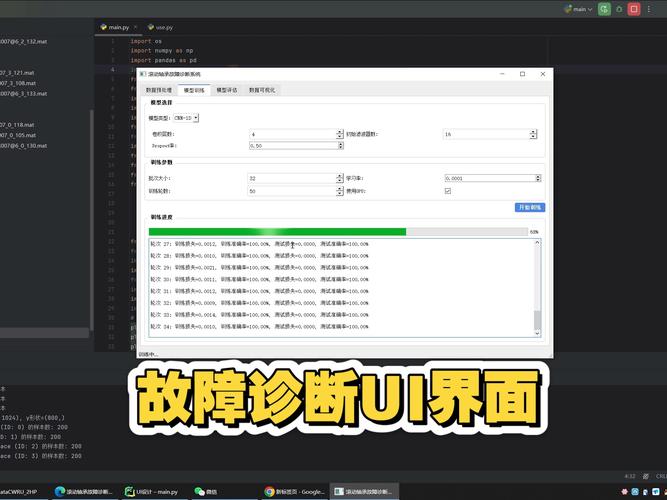The width and height of the screenshot is (667, 500).
Task: Click the log line for 轮次 30
Action: (259, 280)
